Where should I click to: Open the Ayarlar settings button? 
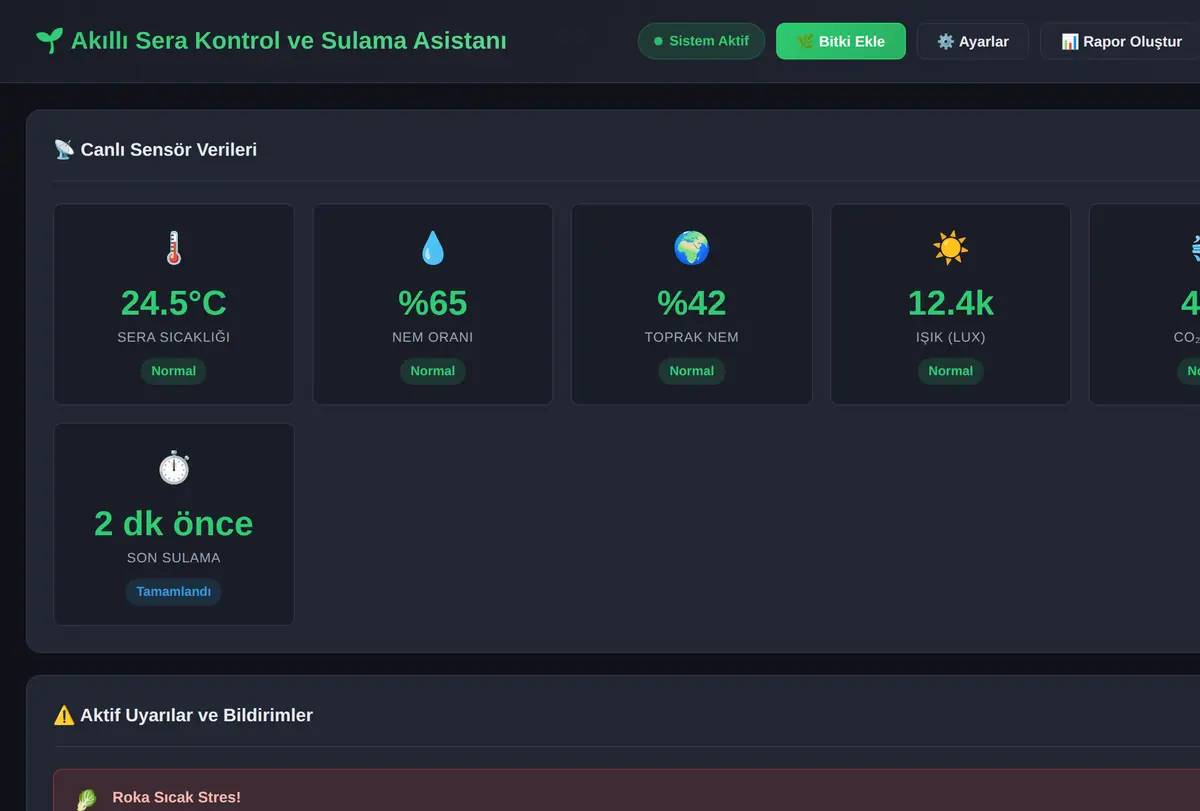tap(973, 42)
